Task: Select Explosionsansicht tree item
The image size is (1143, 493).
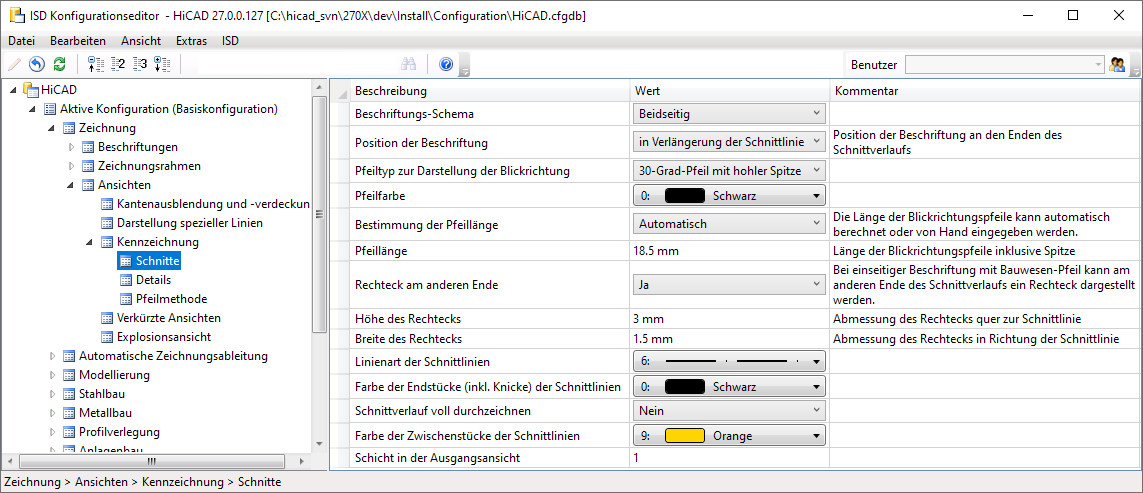Action: point(164,337)
